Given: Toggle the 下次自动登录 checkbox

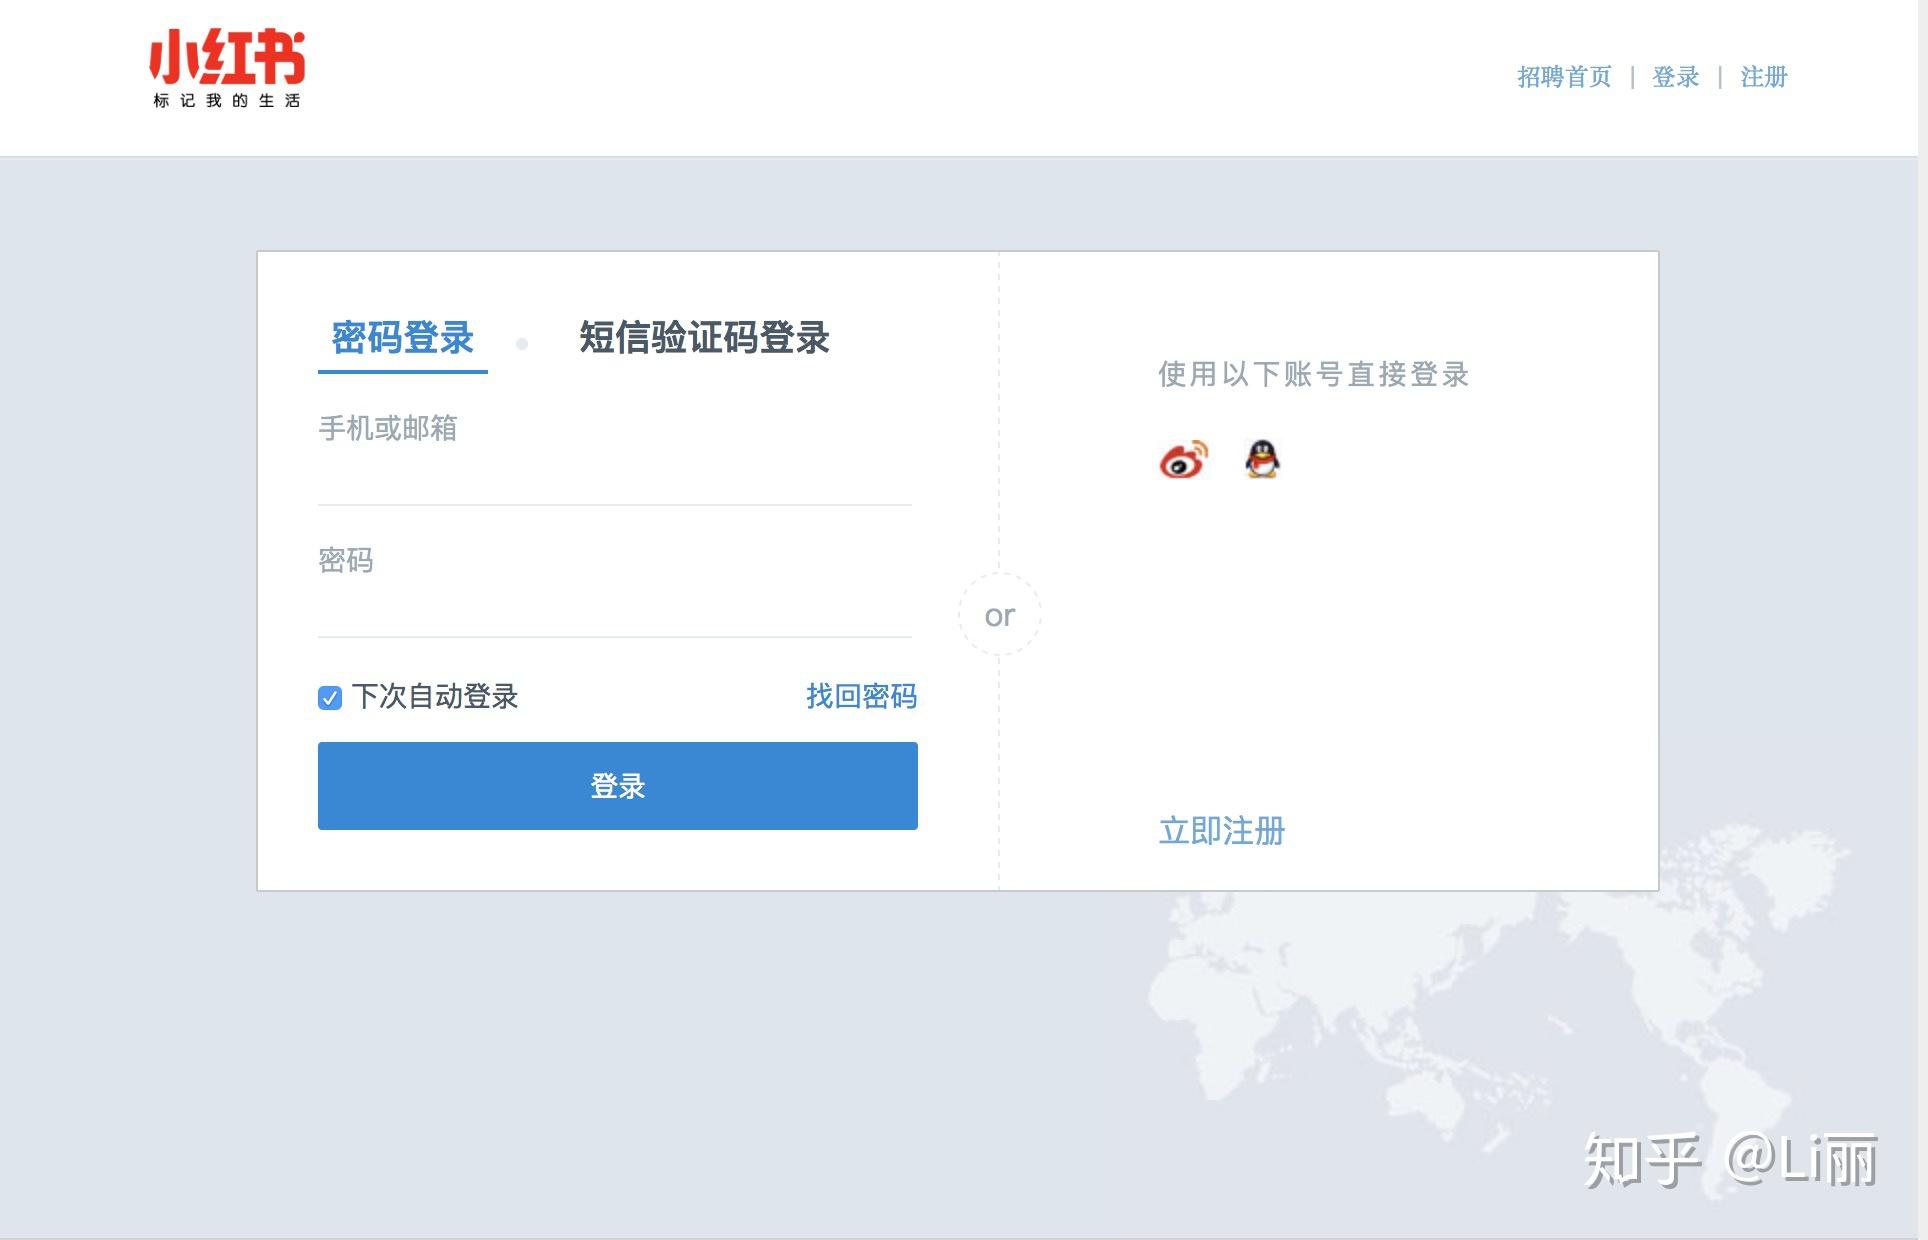Looking at the screenshot, I should click(x=330, y=697).
